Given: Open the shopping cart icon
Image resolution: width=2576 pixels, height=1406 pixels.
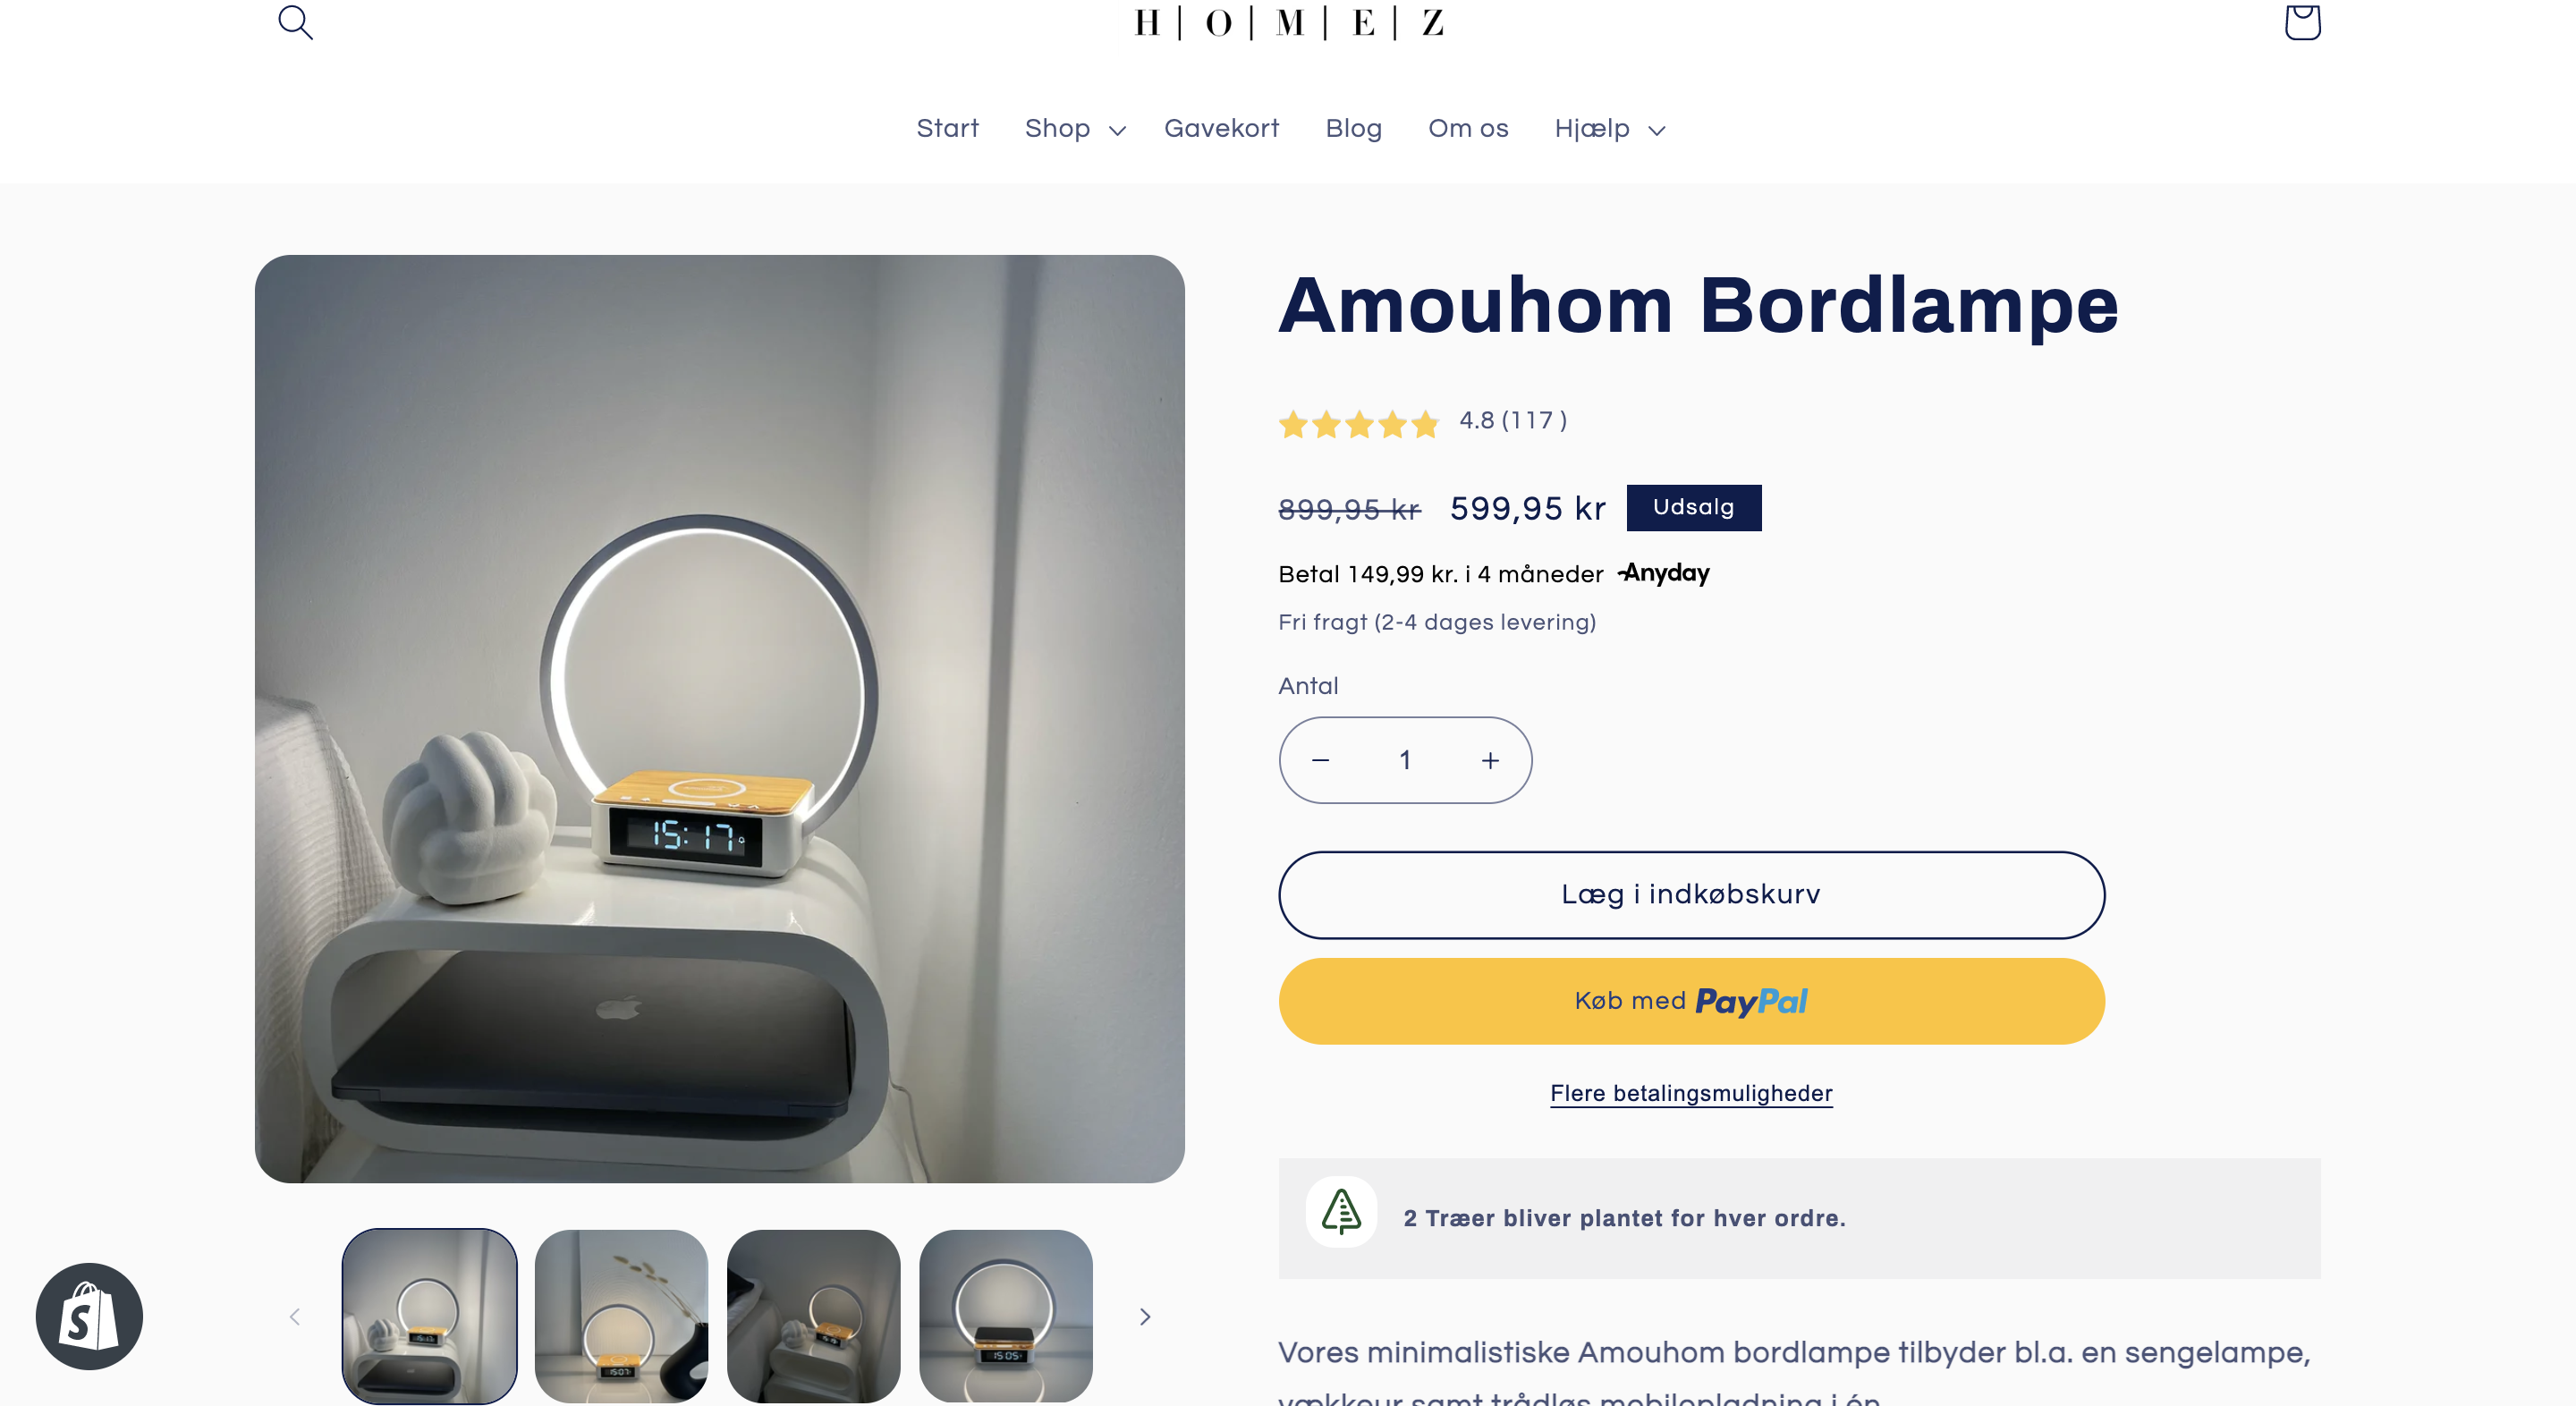Looking at the screenshot, I should 2302,21.
